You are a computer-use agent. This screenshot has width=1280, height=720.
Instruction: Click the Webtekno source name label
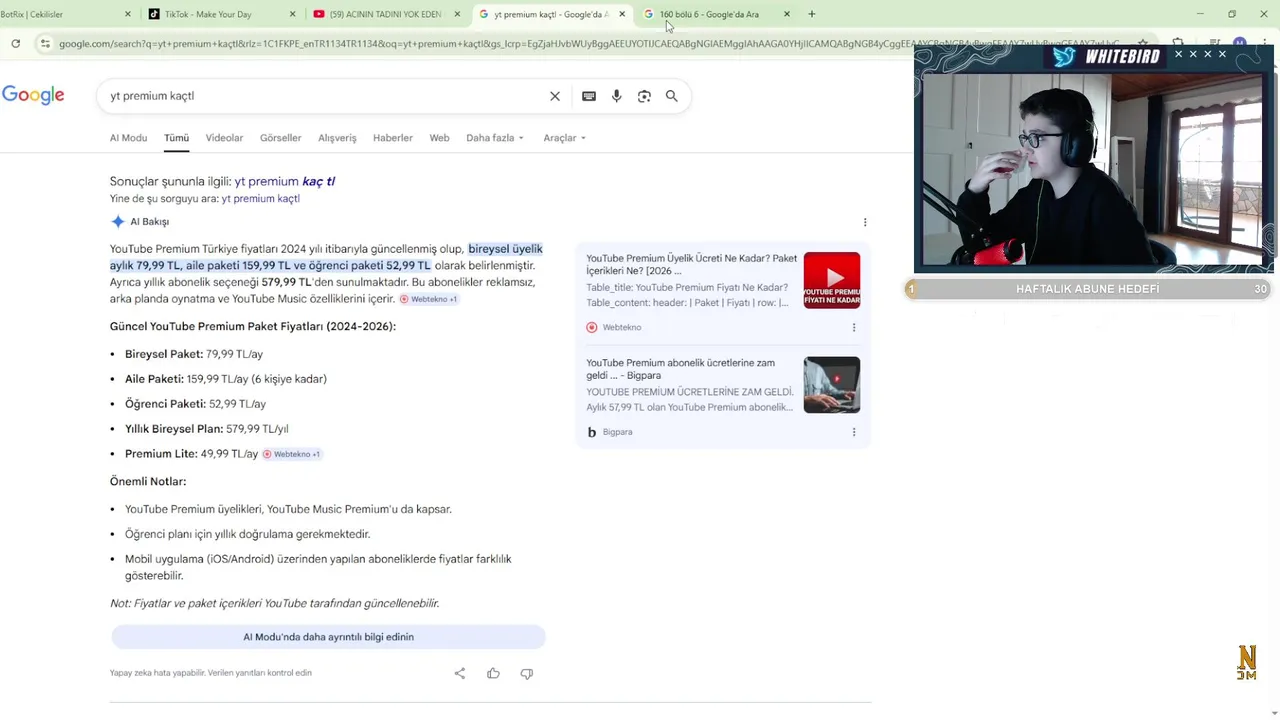622,327
